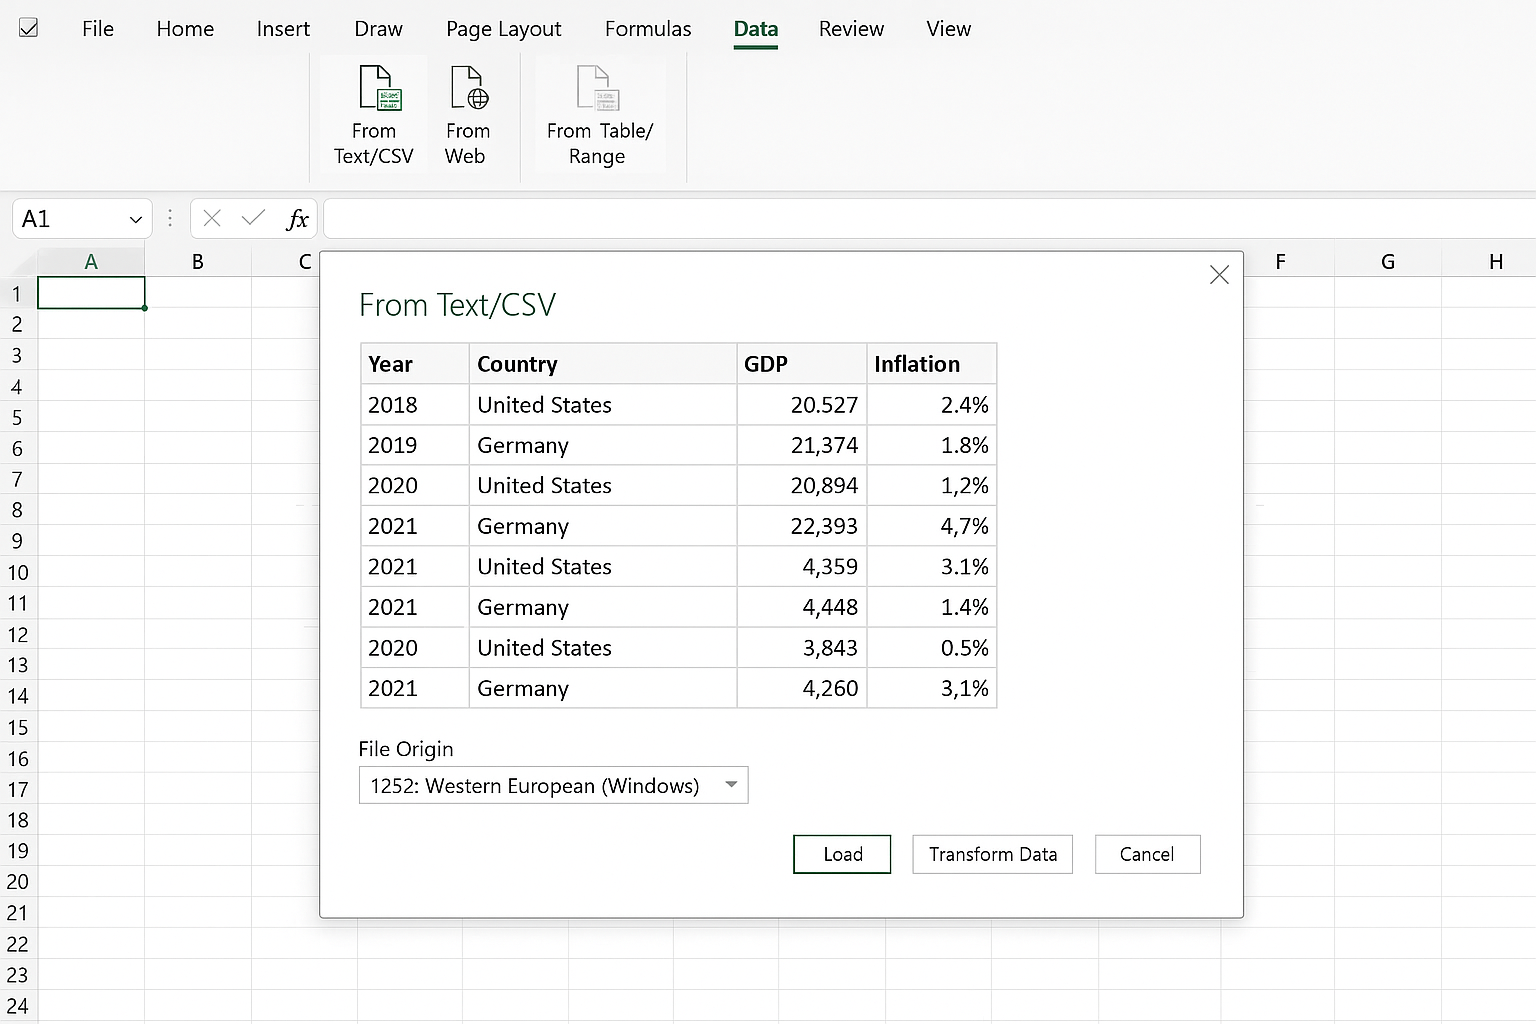The width and height of the screenshot is (1536, 1024).
Task: Click the From Web ribbon icon
Action: coord(468,88)
